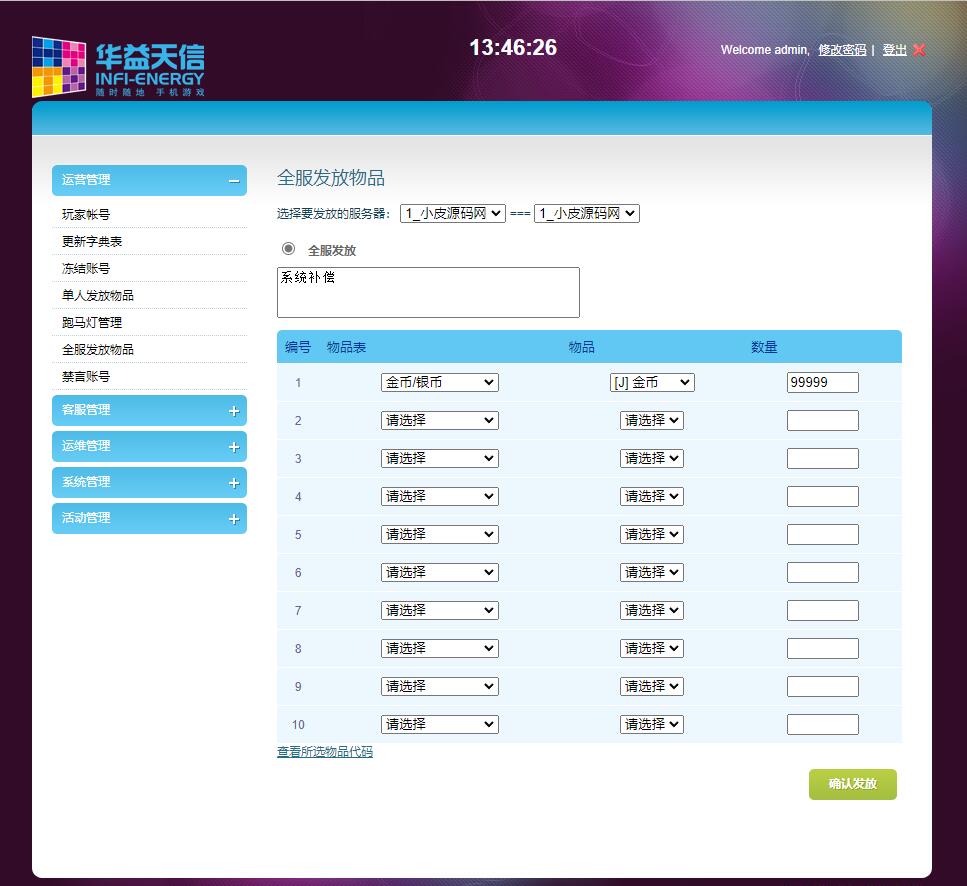The width and height of the screenshot is (967, 886).
Task: Click the plus icon on 活动管理
Action: pos(233,518)
